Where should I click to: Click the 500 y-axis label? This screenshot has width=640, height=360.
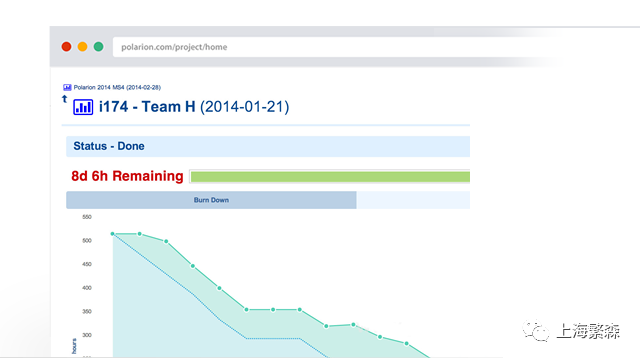click(x=87, y=241)
